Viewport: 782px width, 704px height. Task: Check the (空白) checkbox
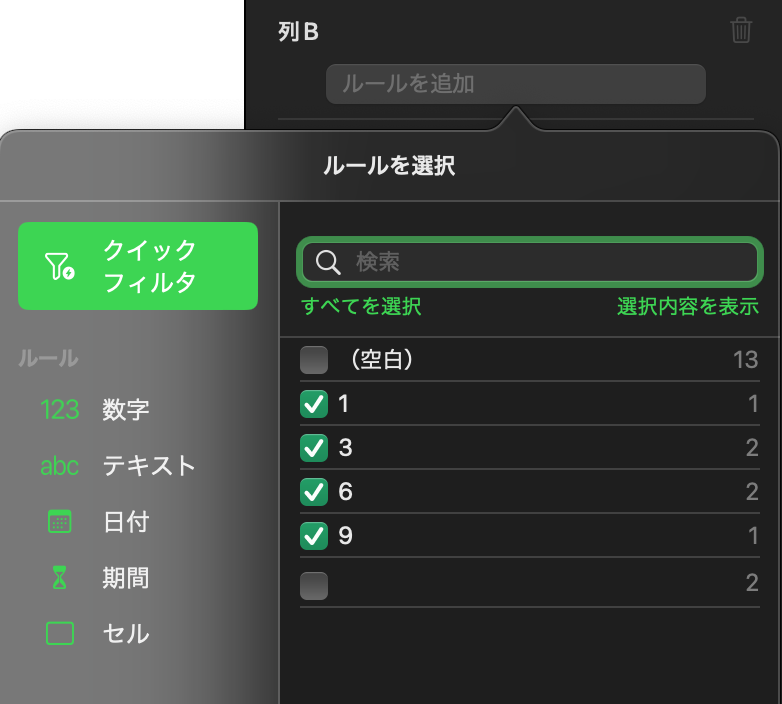coord(314,360)
